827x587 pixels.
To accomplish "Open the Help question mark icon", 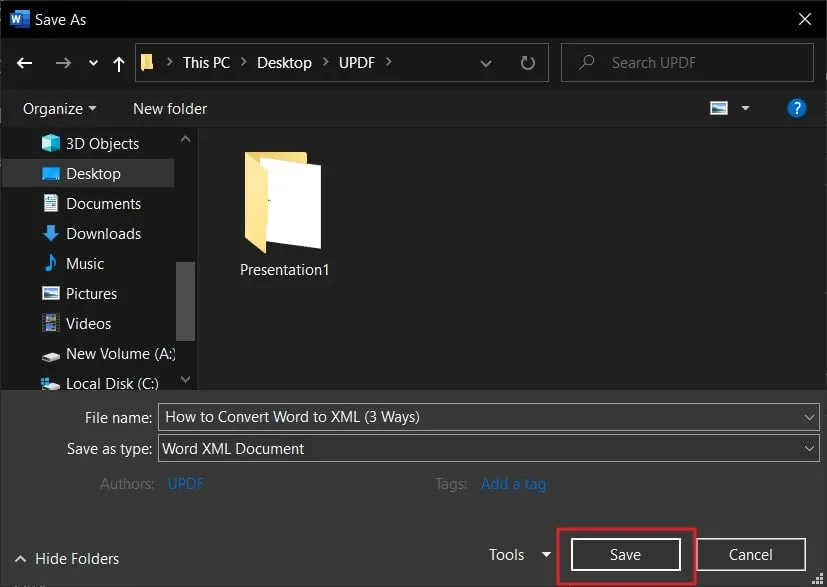I will (796, 108).
